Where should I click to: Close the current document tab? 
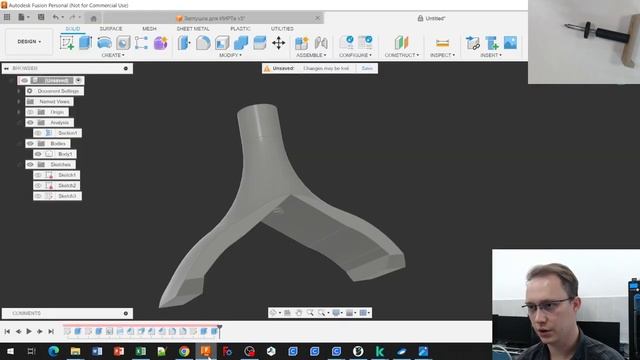point(318,18)
